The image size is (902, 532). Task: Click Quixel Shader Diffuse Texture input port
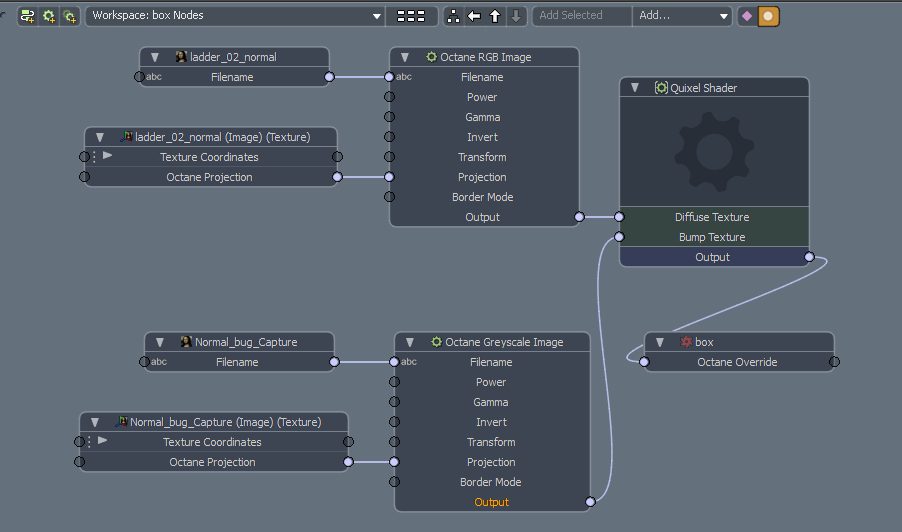point(619,217)
